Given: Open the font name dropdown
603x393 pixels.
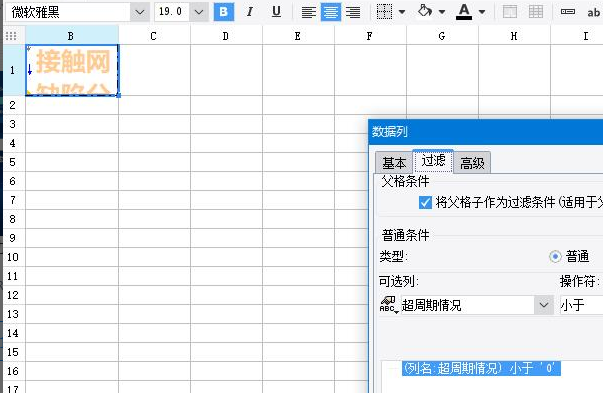Looking at the screenshot, I should pyautogui.click(x=140, y=12).
